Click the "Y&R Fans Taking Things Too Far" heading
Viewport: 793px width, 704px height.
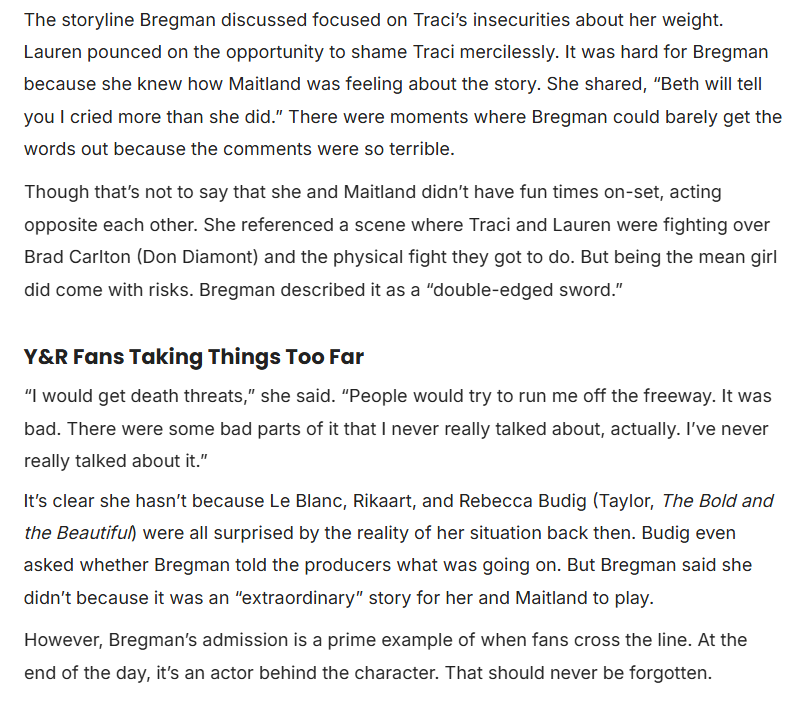[193, 357]
